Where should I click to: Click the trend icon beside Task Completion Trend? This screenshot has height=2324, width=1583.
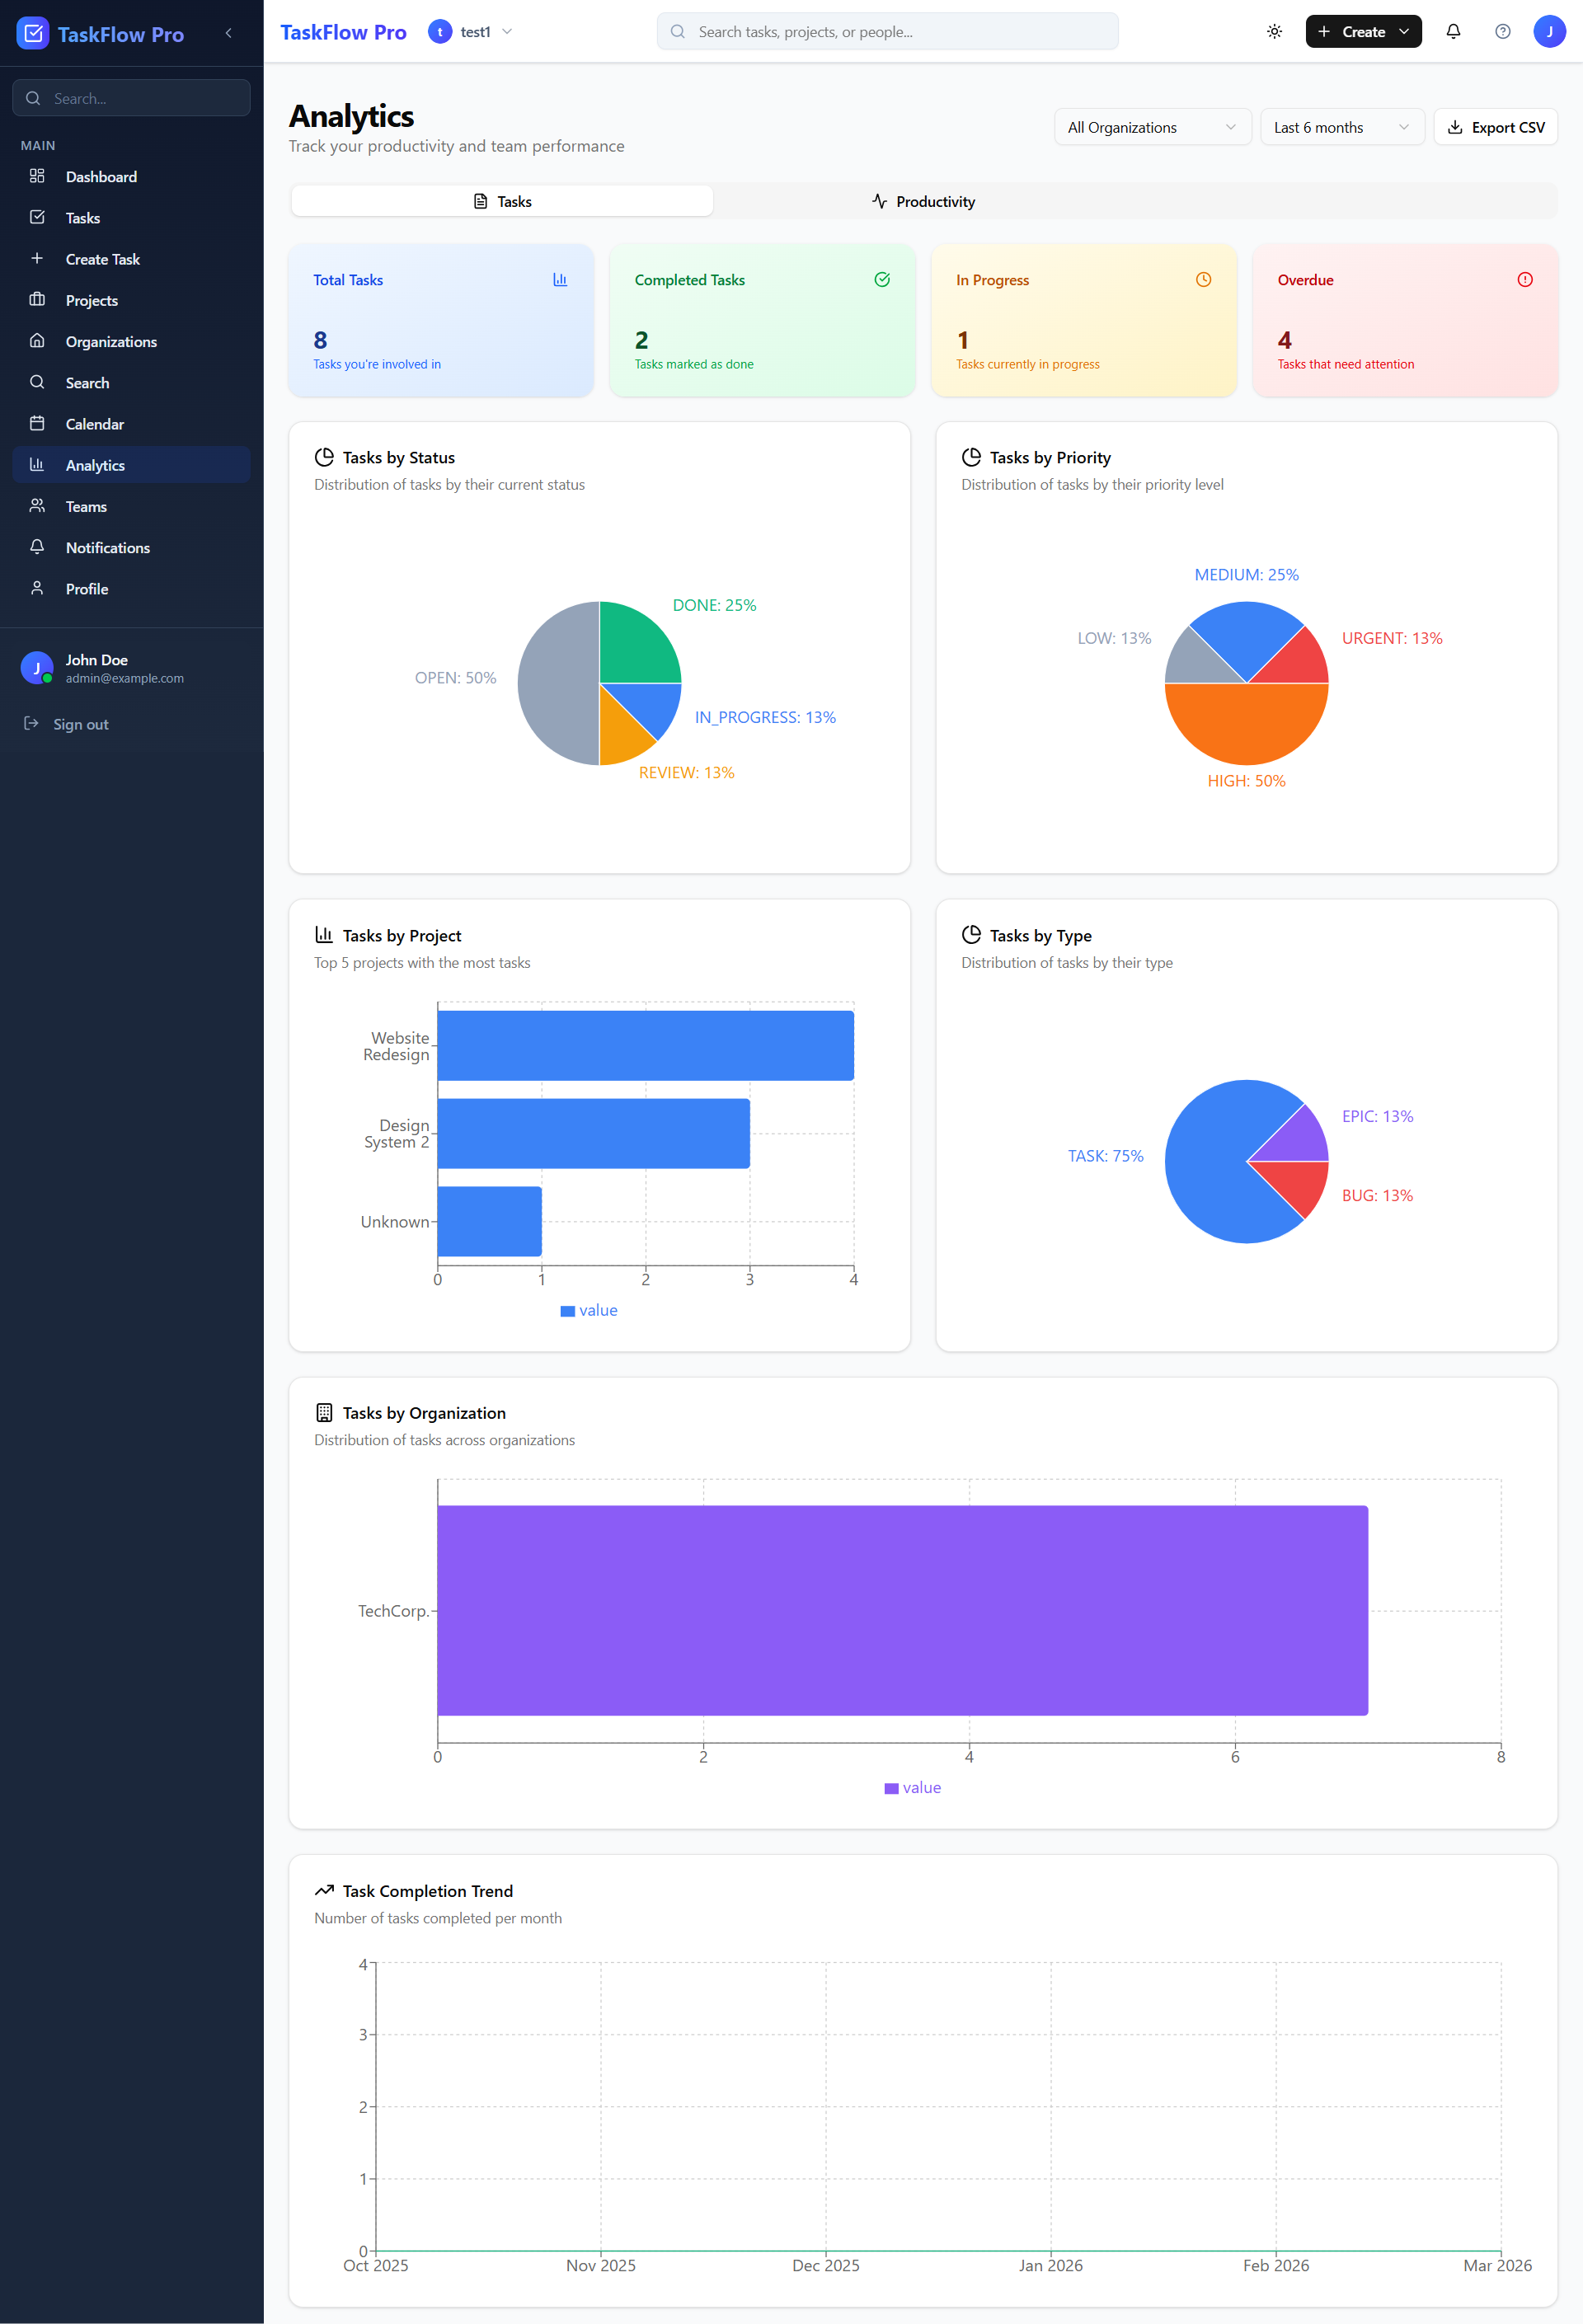click(324, 1891)
